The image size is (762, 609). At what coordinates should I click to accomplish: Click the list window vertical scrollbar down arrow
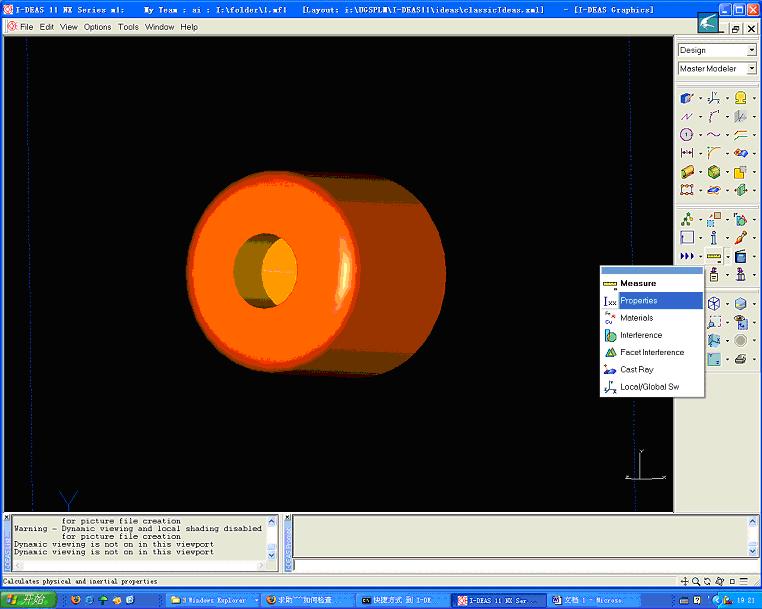pos(271,555)
